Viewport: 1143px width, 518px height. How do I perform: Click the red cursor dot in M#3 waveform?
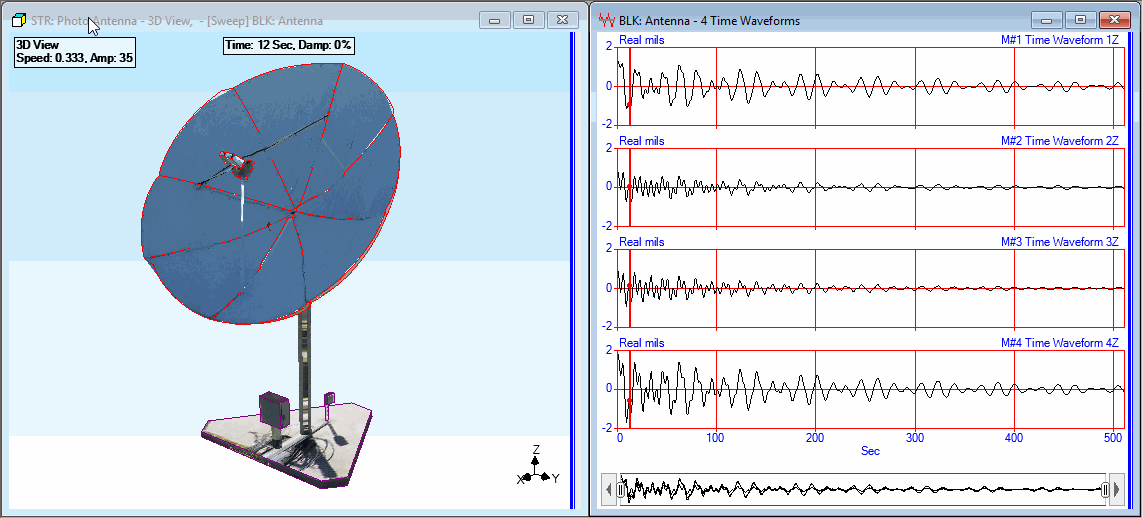click(629, 286)
